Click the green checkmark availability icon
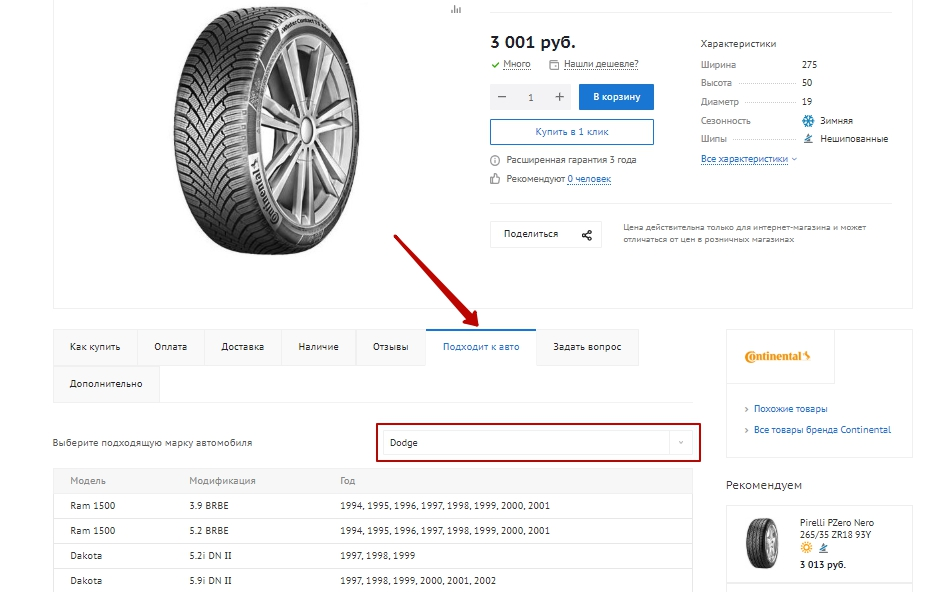Viewport: 935px width, 592px height. pos(495,64)
